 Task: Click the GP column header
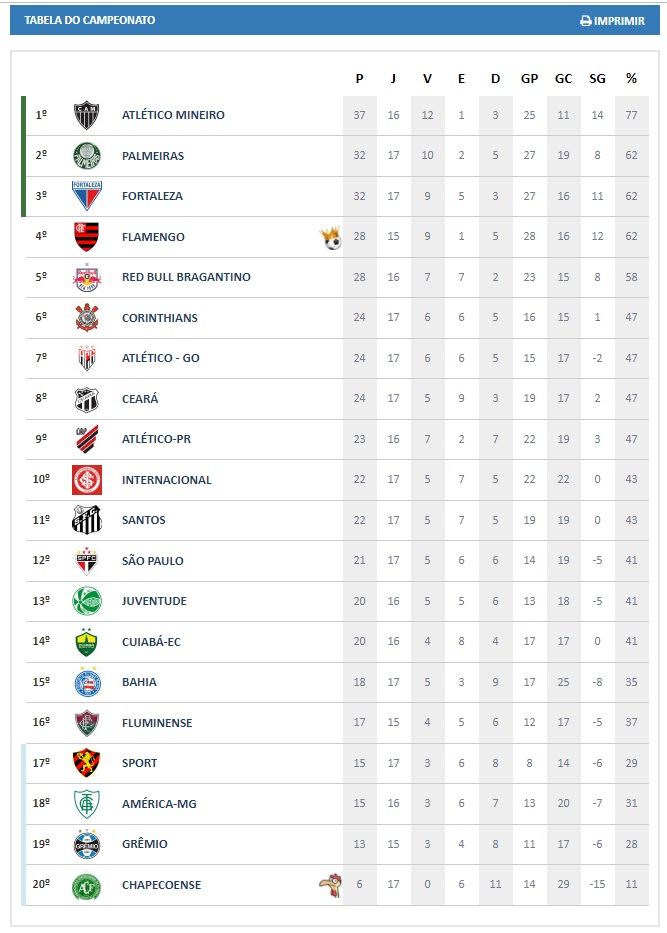tap(530, 79)
